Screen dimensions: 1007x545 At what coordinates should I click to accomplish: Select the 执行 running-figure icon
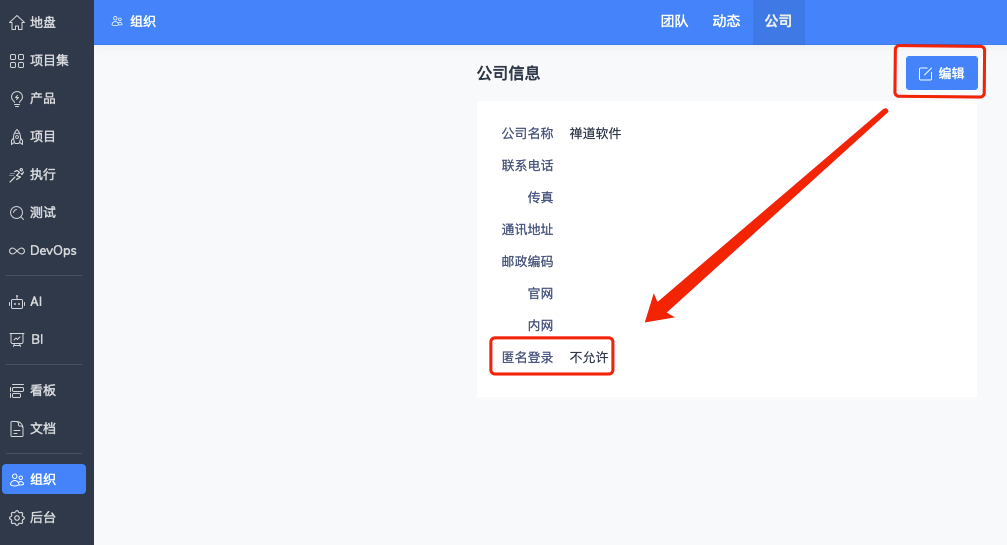[x=17, y=175]
